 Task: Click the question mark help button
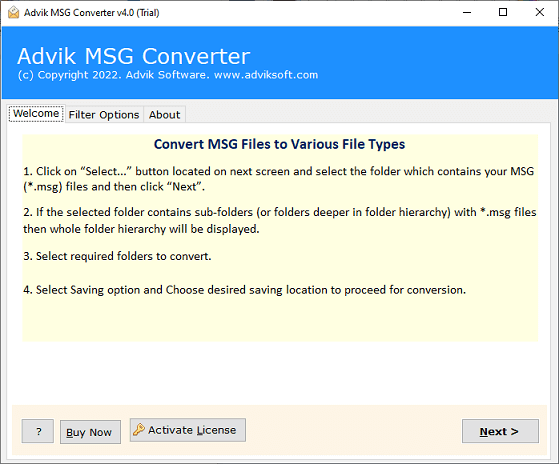point(38,431)
